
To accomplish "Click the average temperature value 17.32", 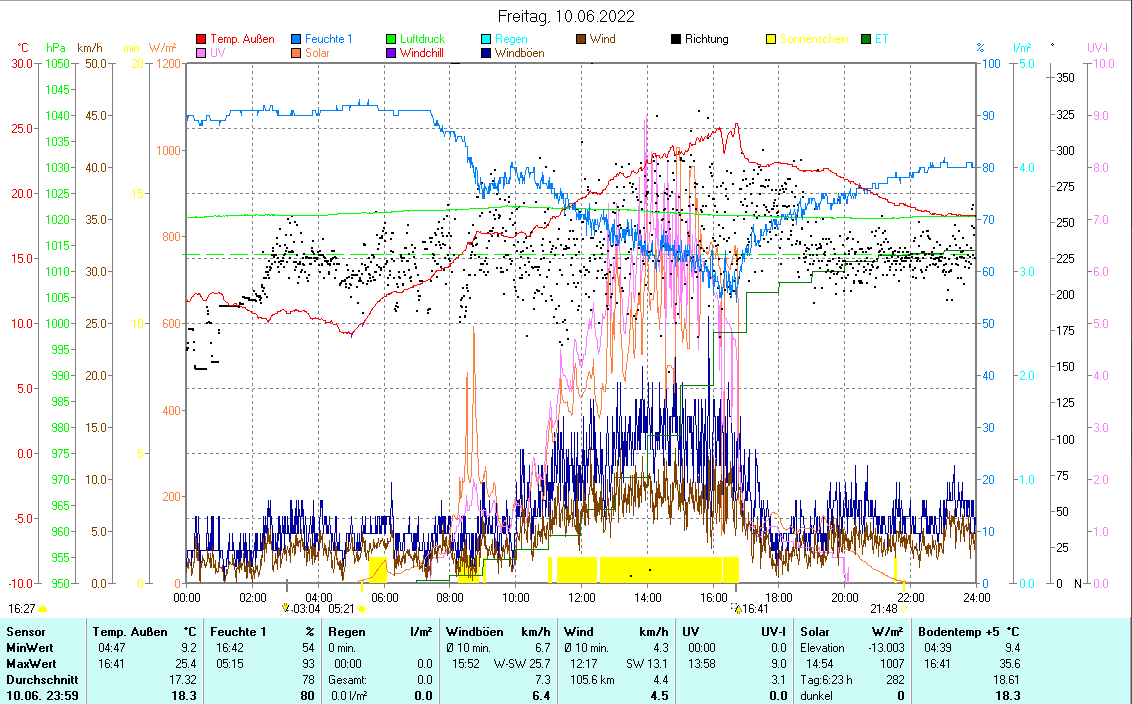I will point(183,679).
